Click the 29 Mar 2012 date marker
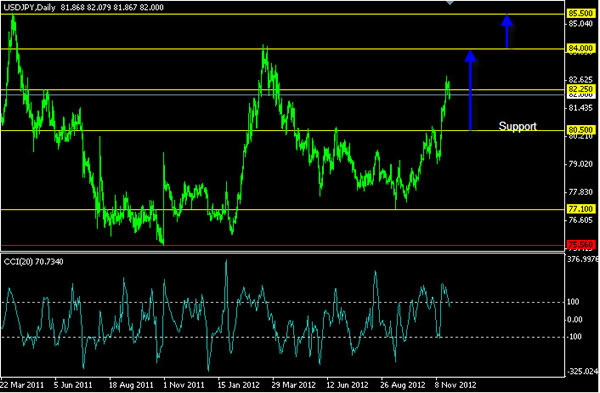Viewport: 600px width, 393px height. [294, 384]
